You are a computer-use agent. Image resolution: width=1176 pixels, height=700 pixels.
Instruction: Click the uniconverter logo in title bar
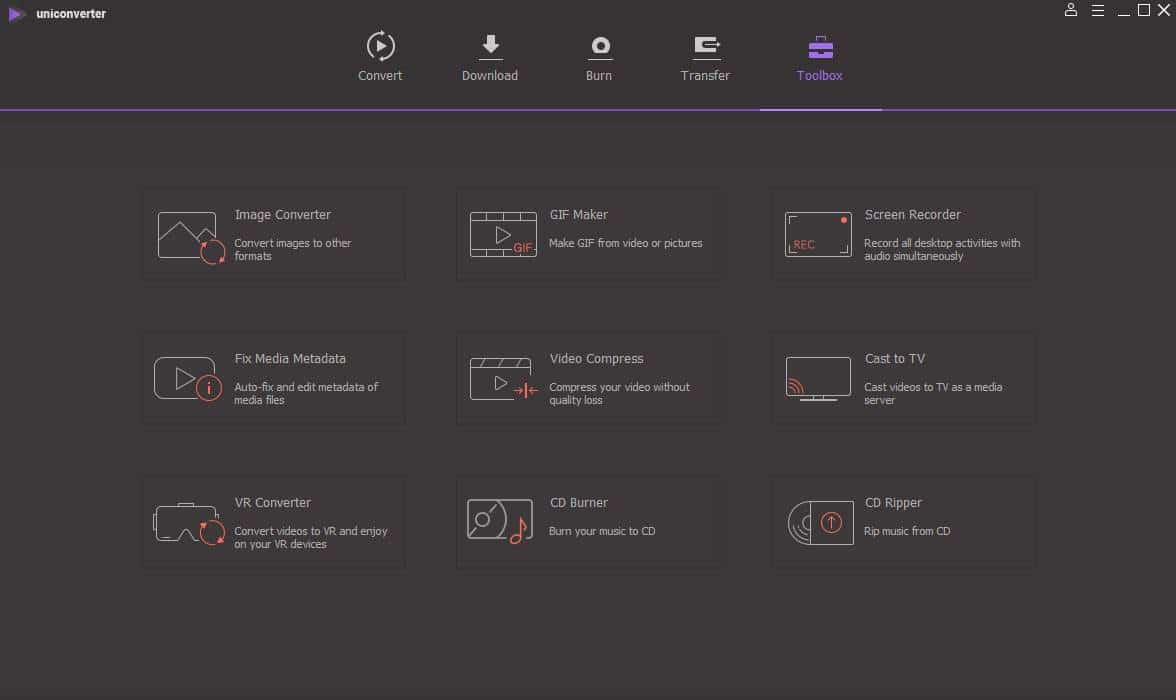pos(17,14)
